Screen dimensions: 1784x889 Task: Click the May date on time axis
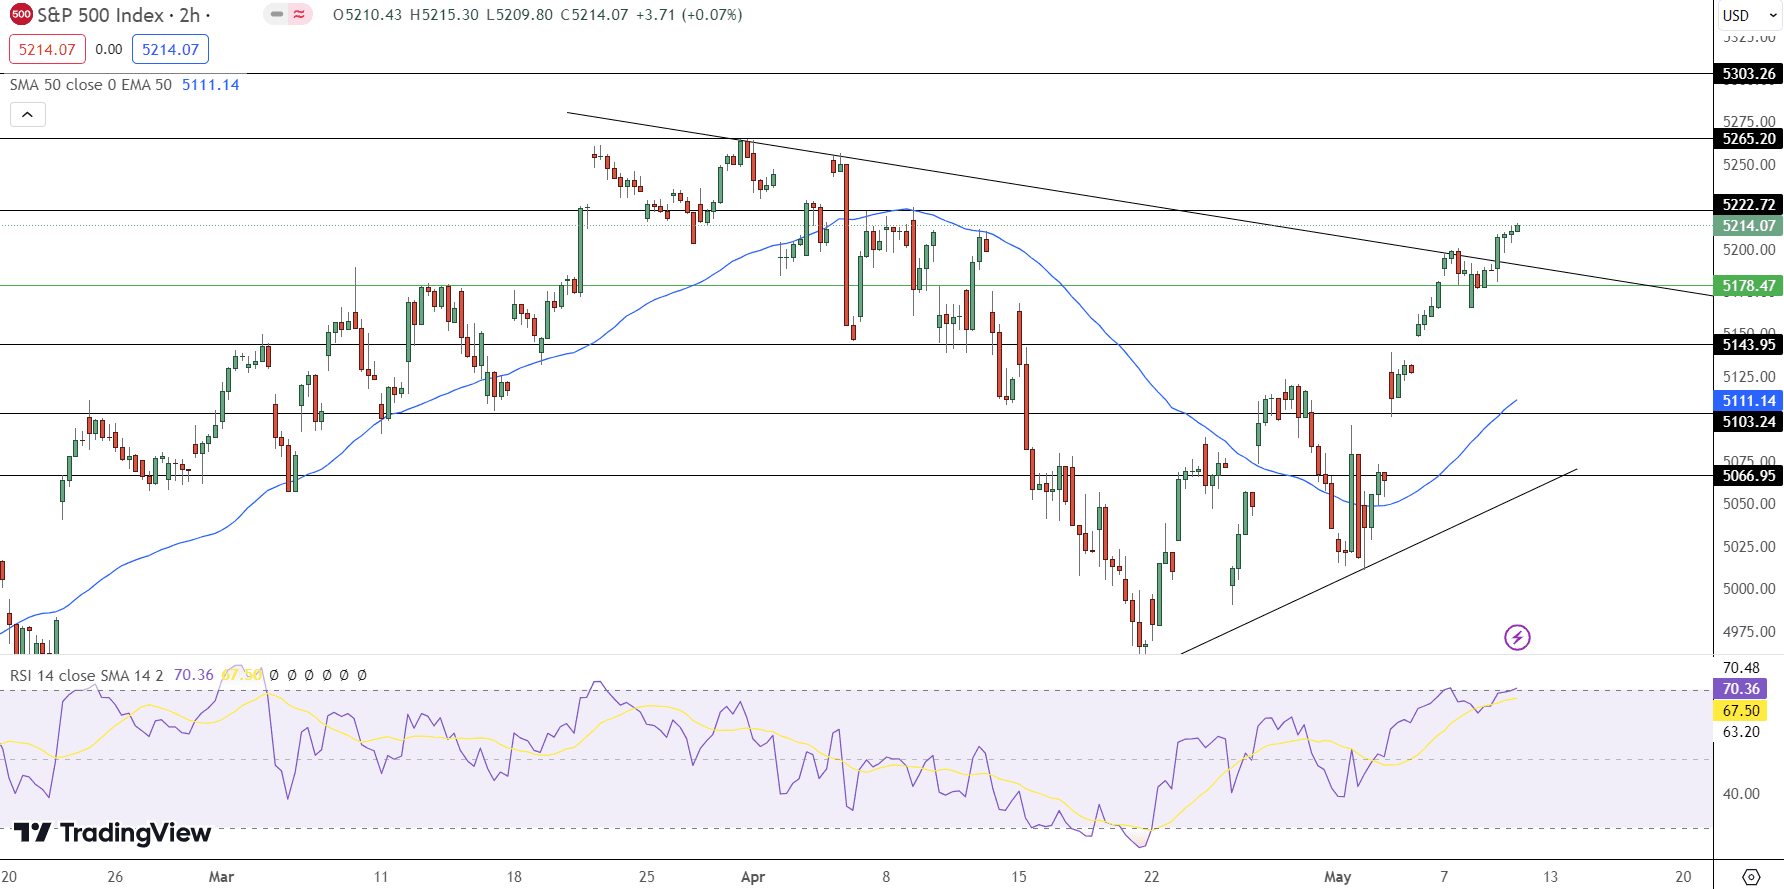click(x=1337, y=877)
